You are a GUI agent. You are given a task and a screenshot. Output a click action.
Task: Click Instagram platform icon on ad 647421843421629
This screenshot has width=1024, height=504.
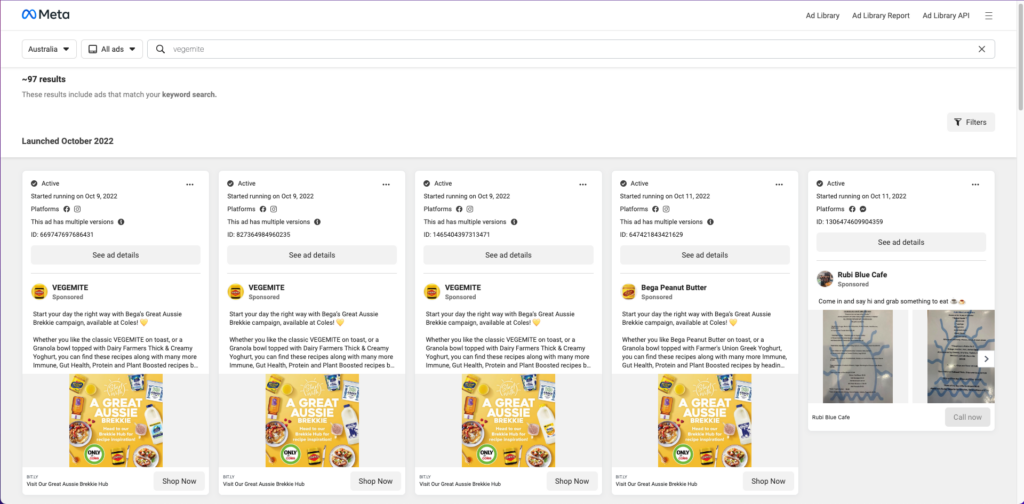point(666,209)
